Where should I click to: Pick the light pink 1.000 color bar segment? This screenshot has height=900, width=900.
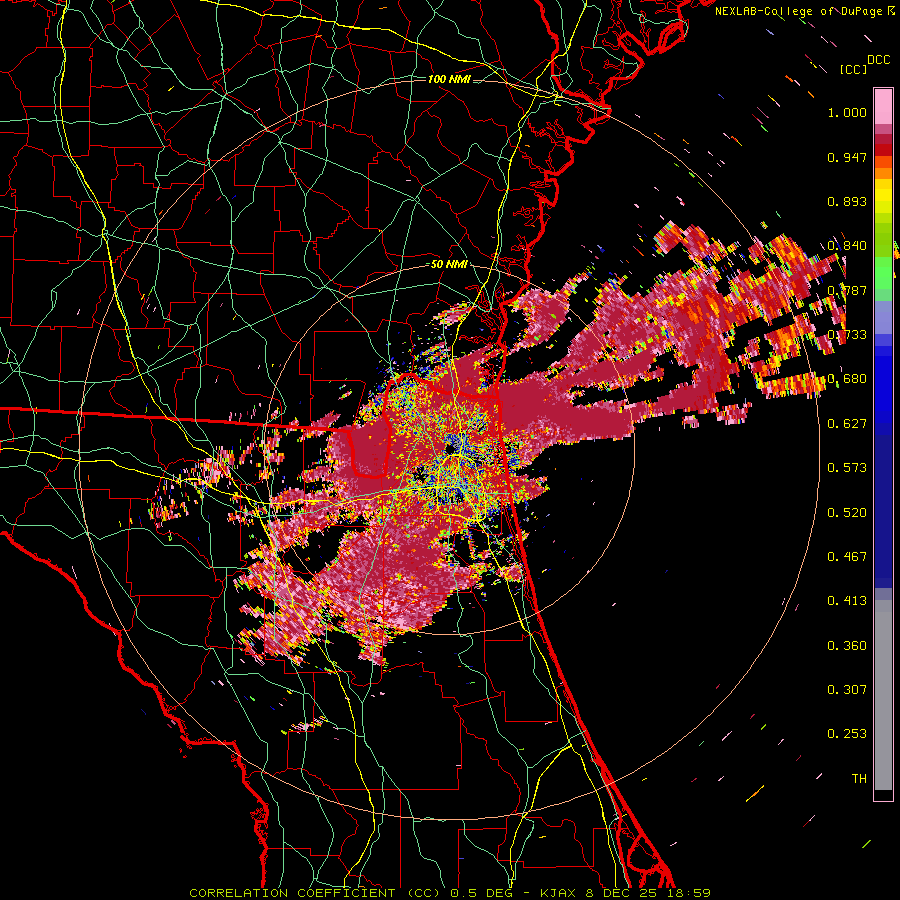883,107
